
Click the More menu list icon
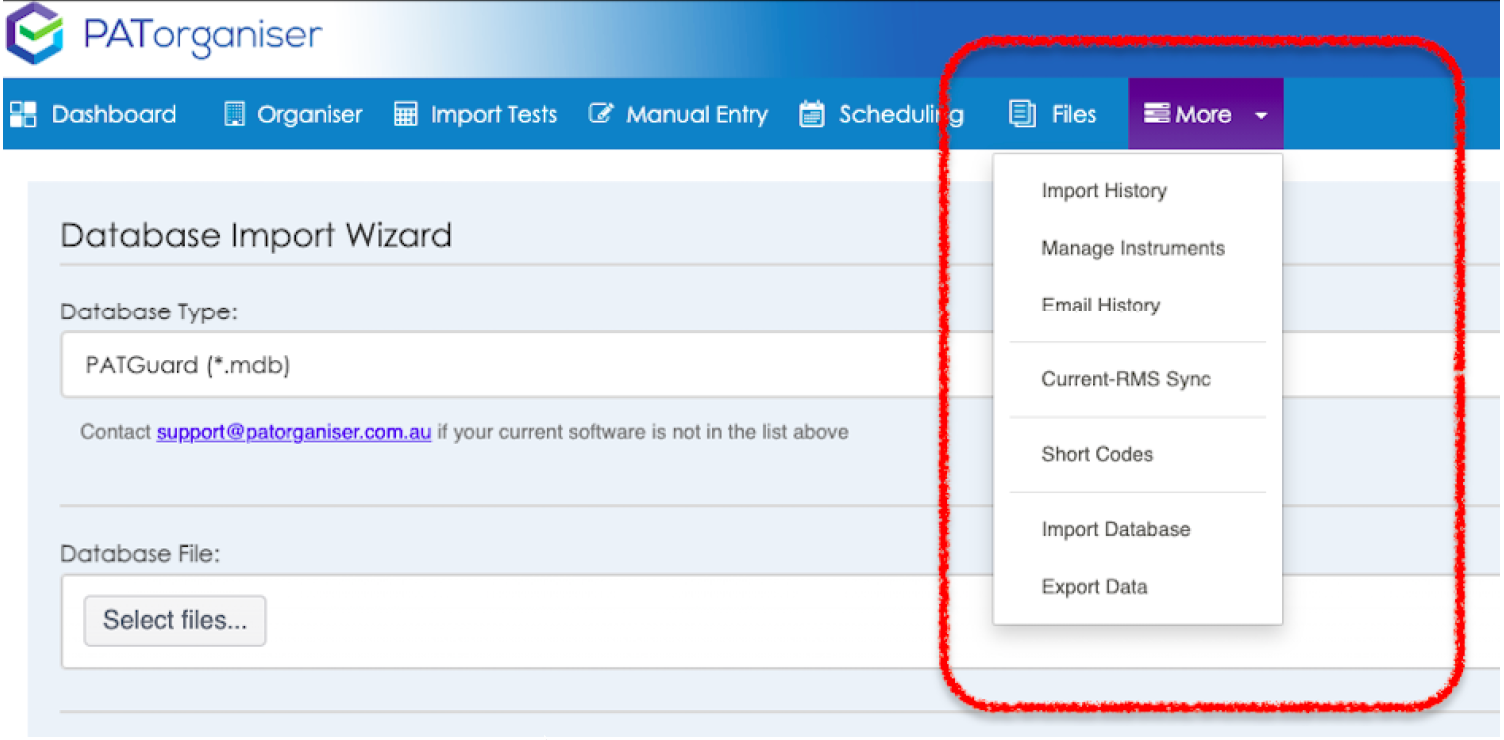[1157, 114]
